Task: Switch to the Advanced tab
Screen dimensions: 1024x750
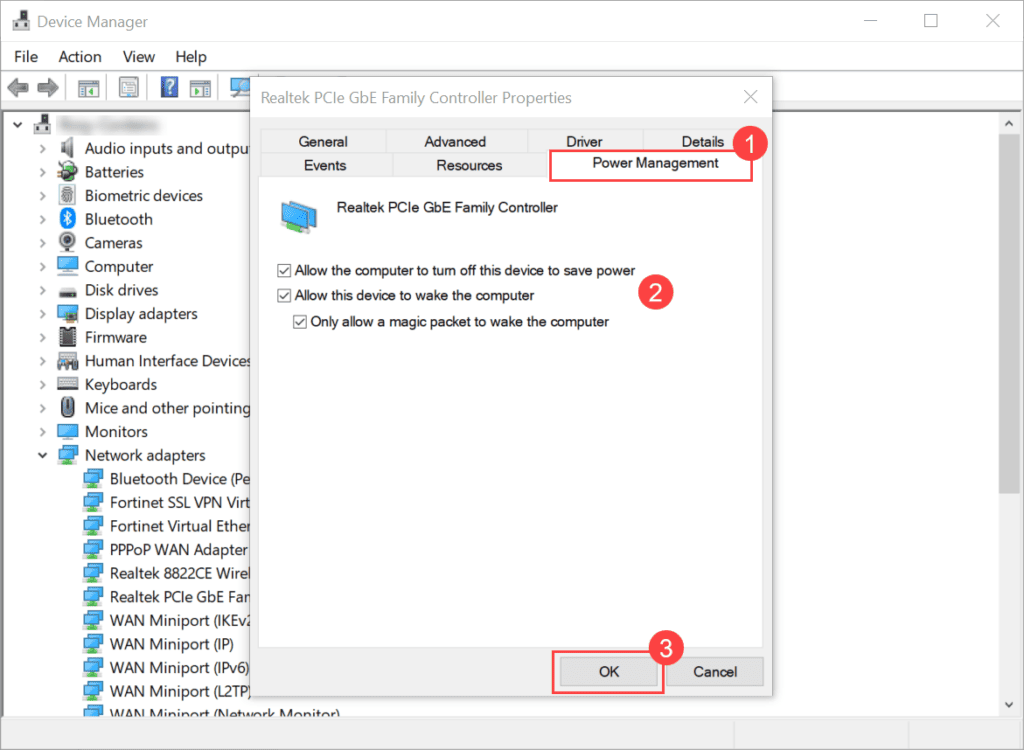Action: pos(456,141)
